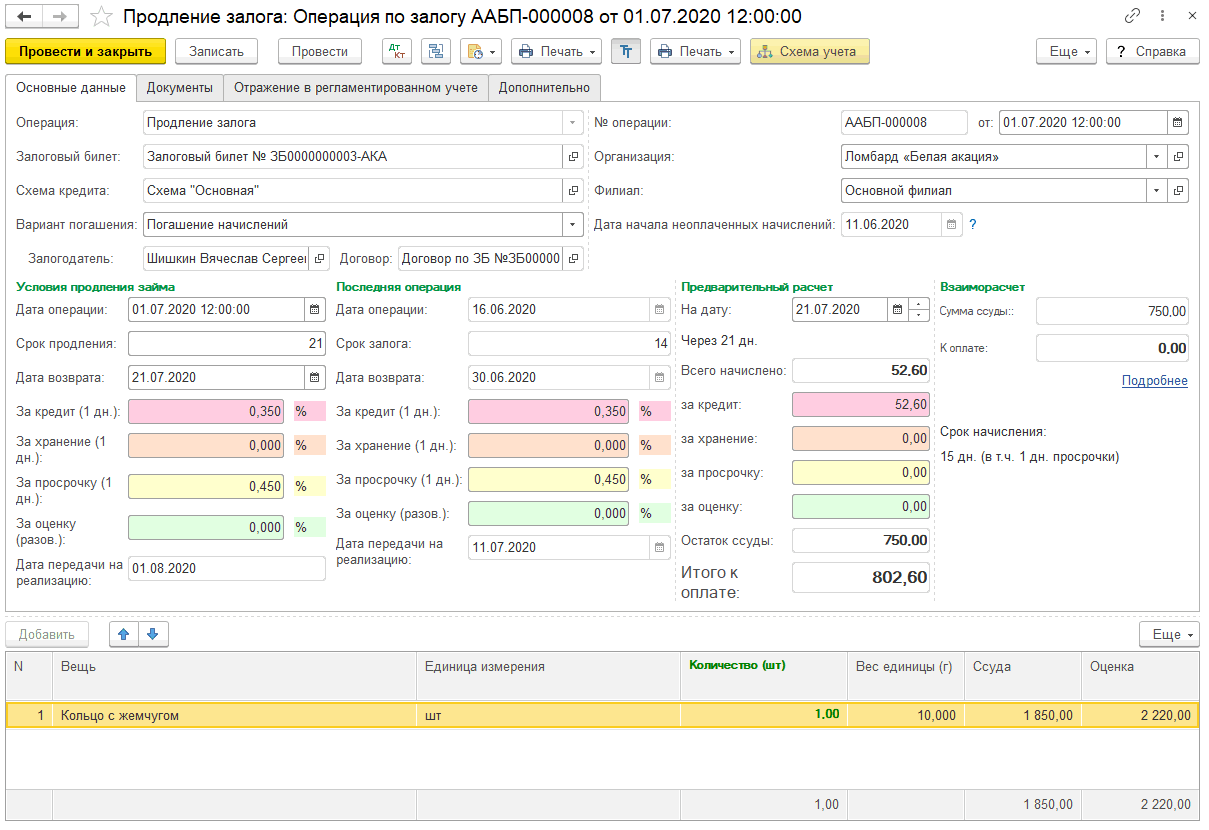Expand Вариант погашения dropdown
The image size is (1209, 830).
pyautogui.click(x=573, y=225)
